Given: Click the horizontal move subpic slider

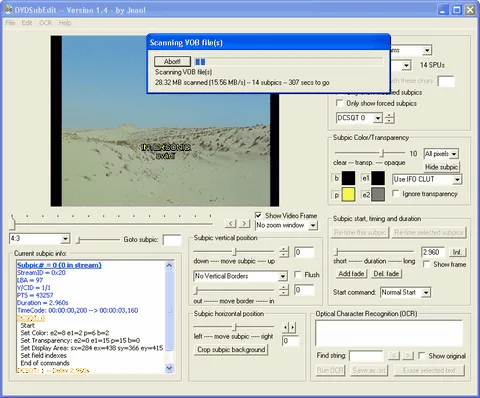Looking at the screenshot, I should 235,327.
